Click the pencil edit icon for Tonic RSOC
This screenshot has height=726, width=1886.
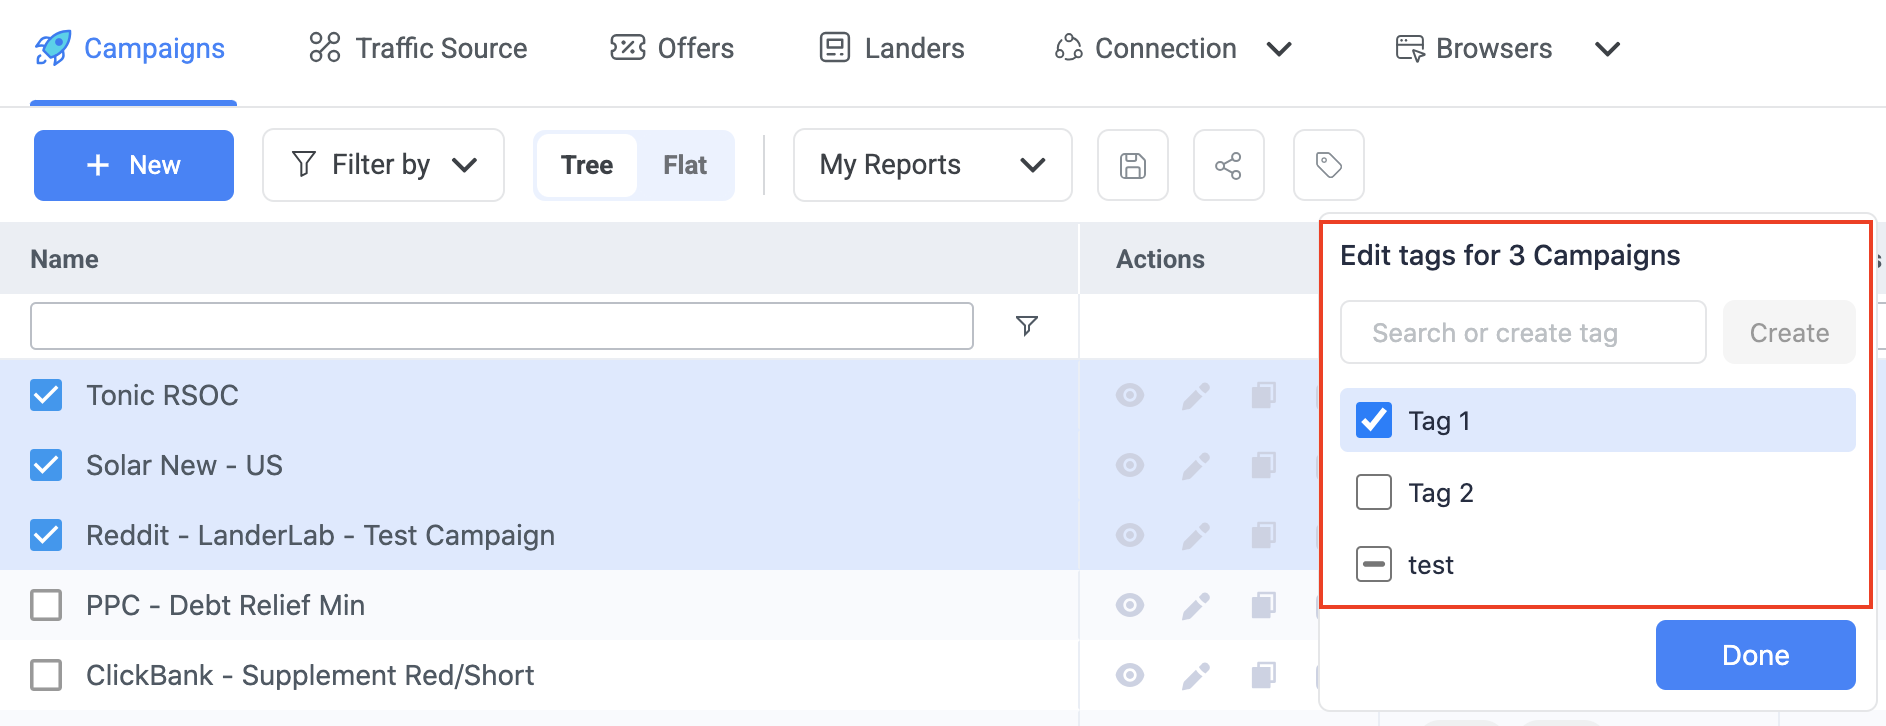coord(1196,396)
